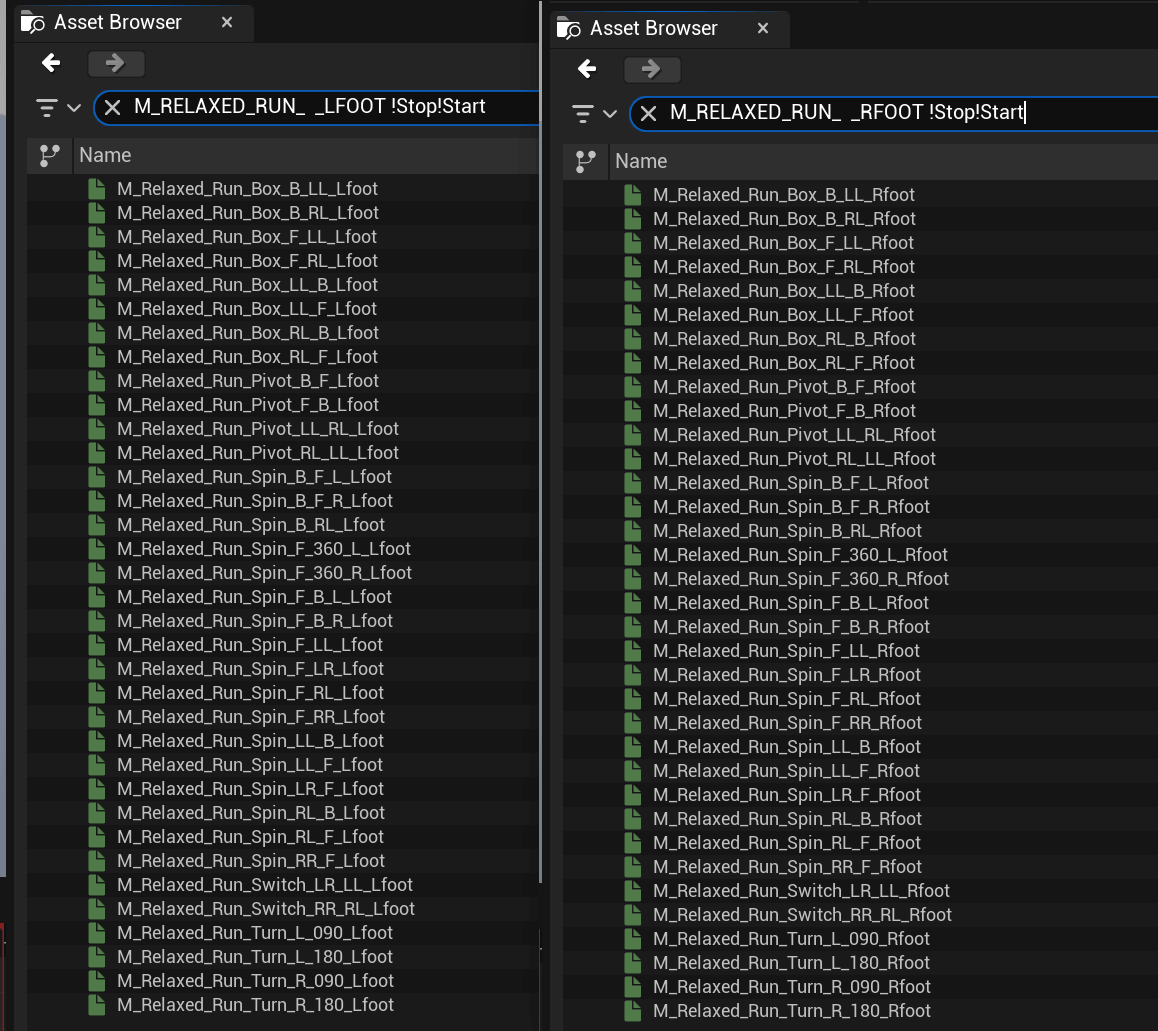The image size is (1158, 1031).
Task: Select M_Relaxed_Run_Spin_F_LL_Lfoot
Action: coord(250,645)
